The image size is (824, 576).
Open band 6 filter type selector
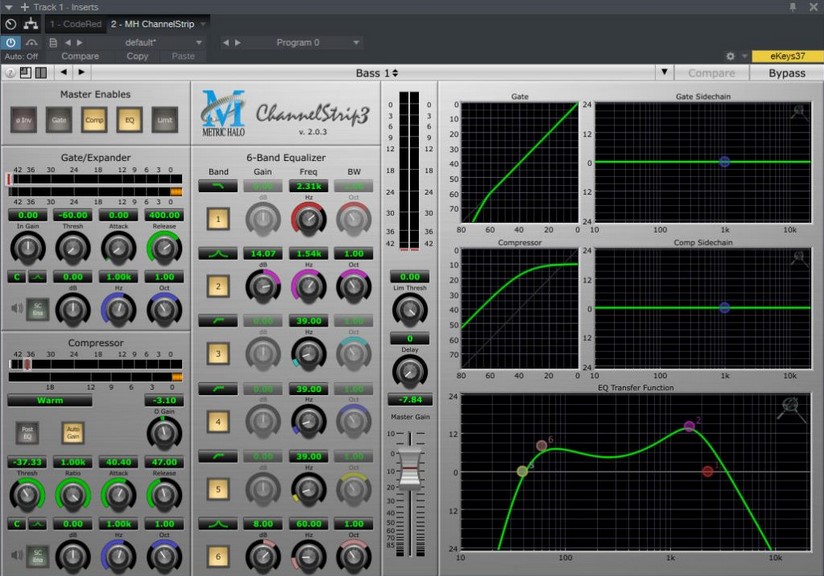[x=218, y=524]
